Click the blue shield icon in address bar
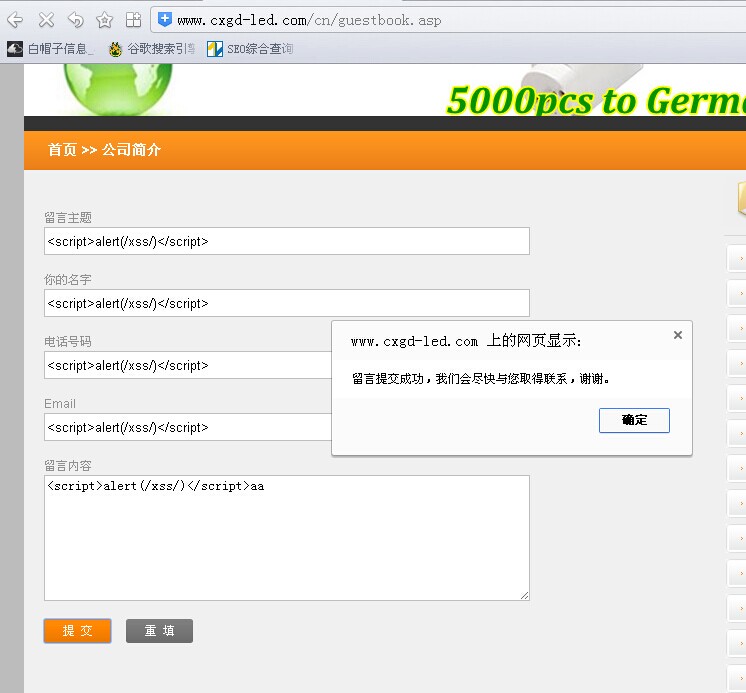746x693 pixels. coord(165,20)
